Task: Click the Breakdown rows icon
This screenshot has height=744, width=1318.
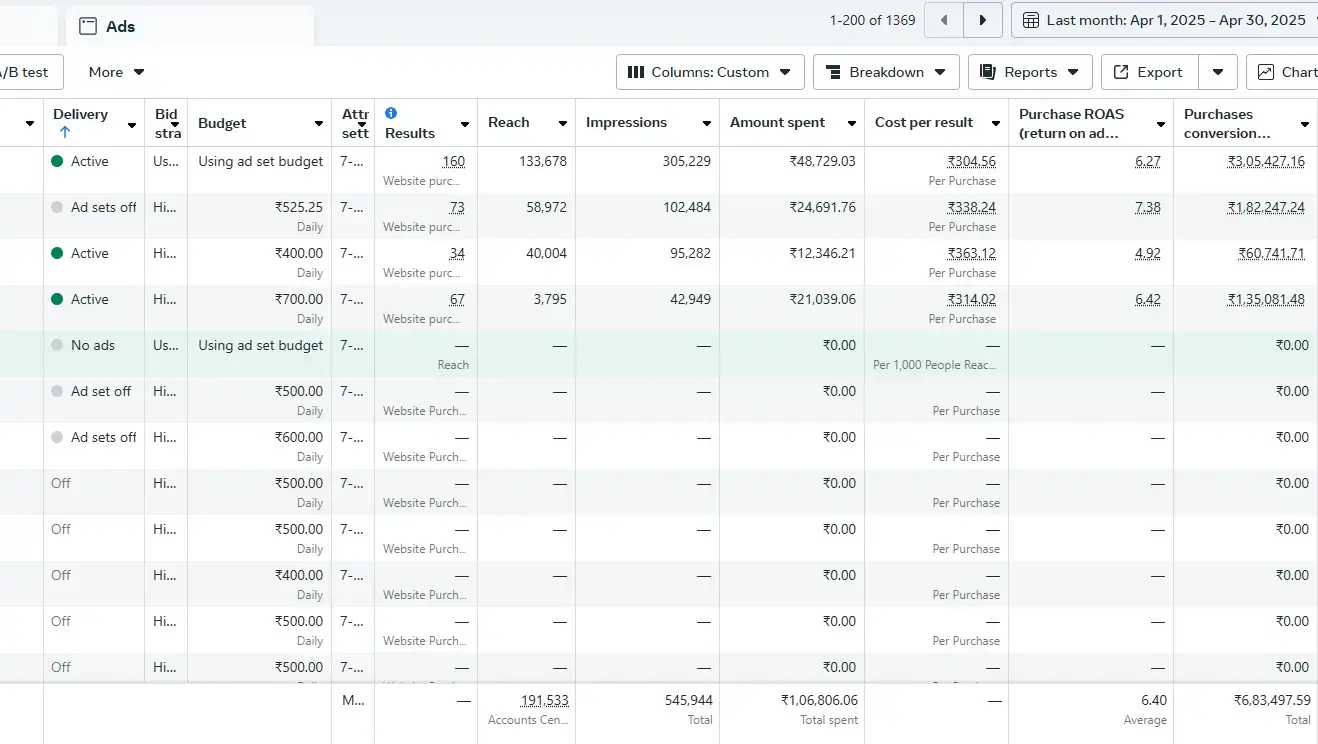Action: (833, 72)
